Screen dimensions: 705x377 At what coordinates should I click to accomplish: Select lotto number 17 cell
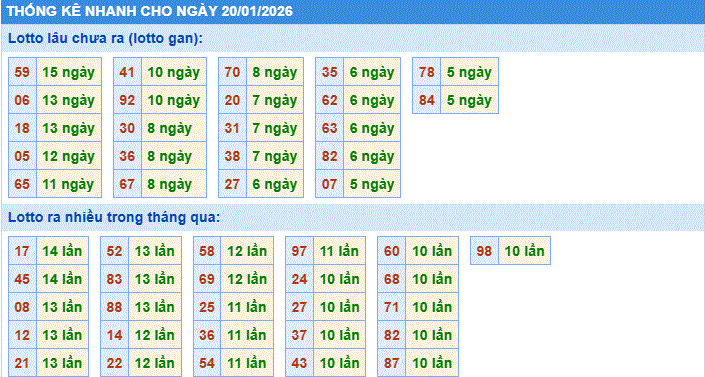(22, 251)
